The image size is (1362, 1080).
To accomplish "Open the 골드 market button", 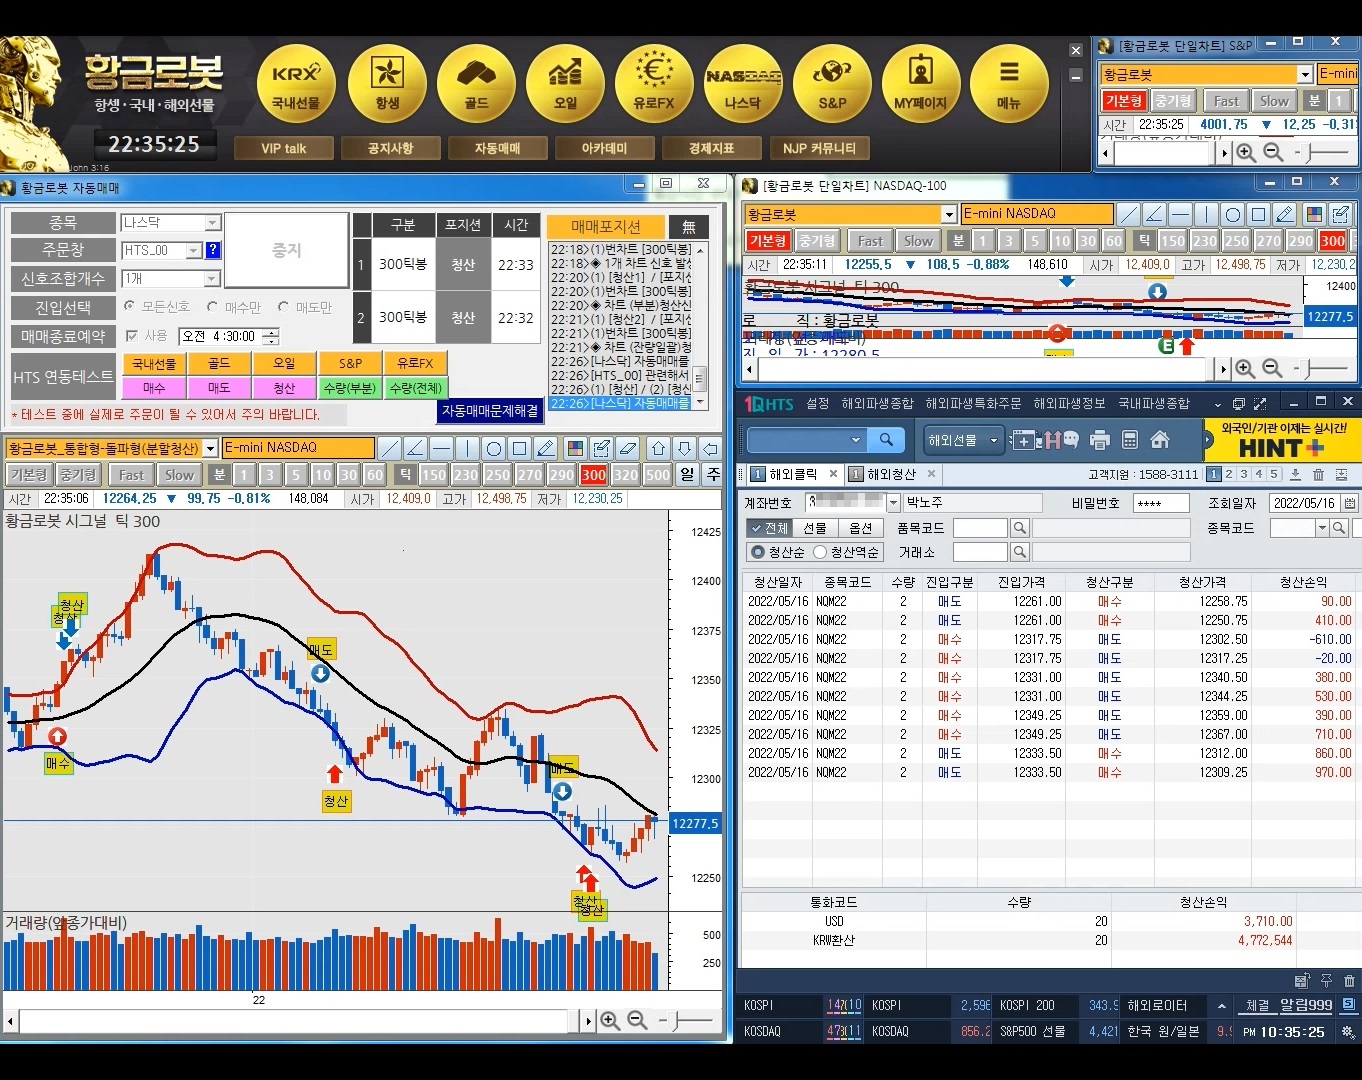I will 476,84.
